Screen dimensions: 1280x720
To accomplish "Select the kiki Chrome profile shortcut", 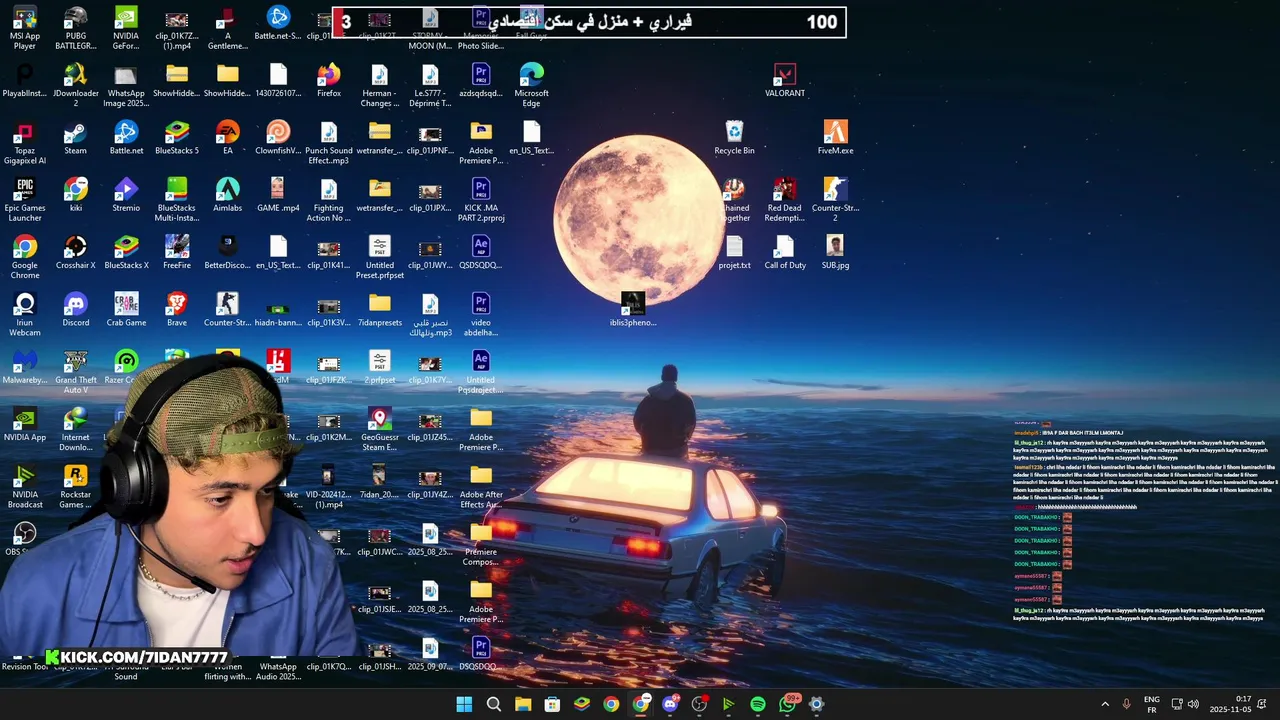I will (x=75, y=195).
